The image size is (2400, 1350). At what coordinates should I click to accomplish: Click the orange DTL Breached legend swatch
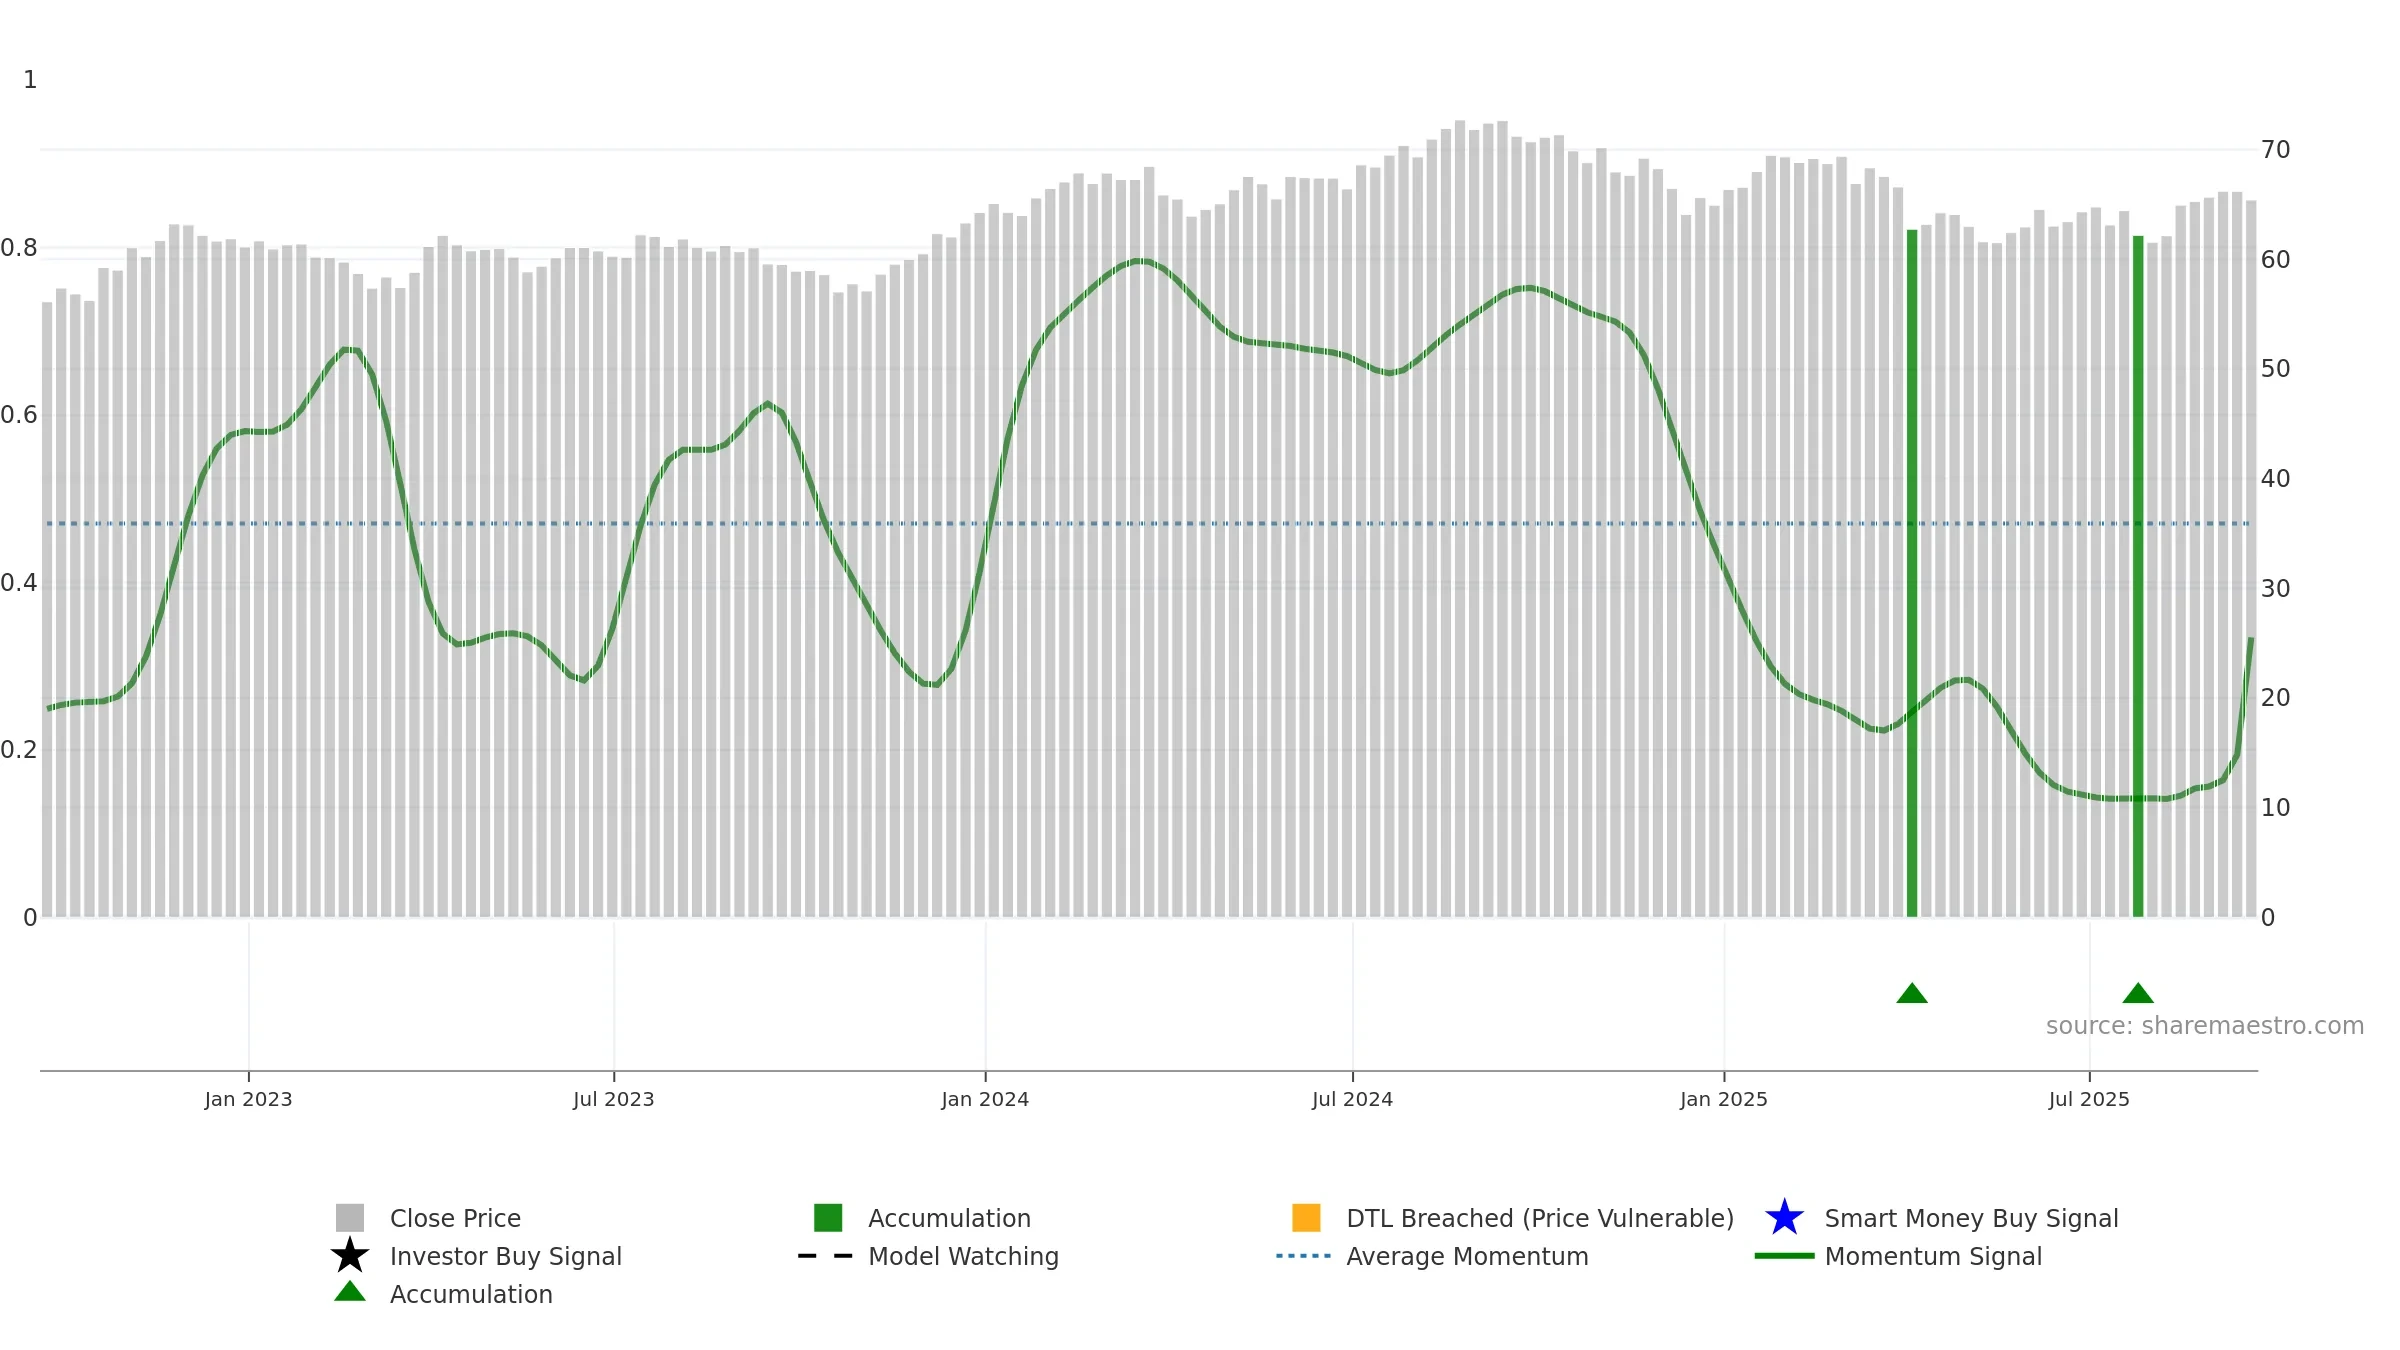pos(1306,1218)
